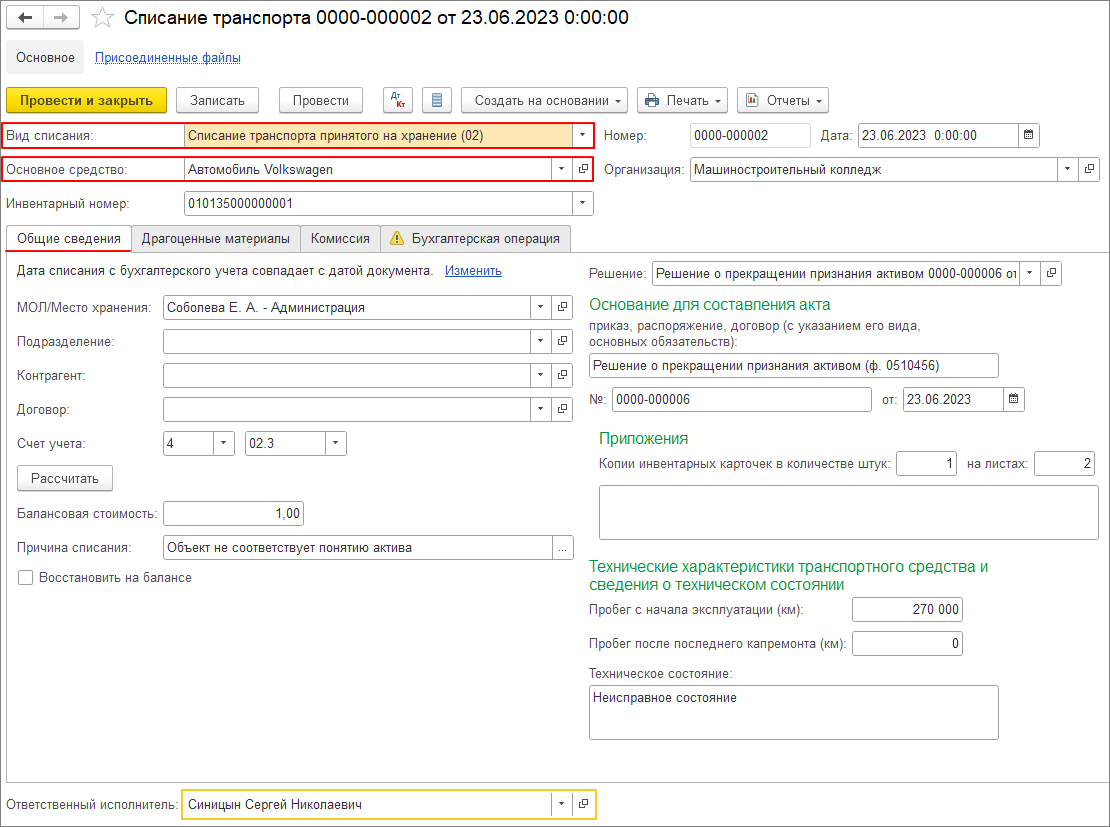The width and height of the screenshot is (1110, 827).
Task: Open the document structure list icon
Action: 437,101
